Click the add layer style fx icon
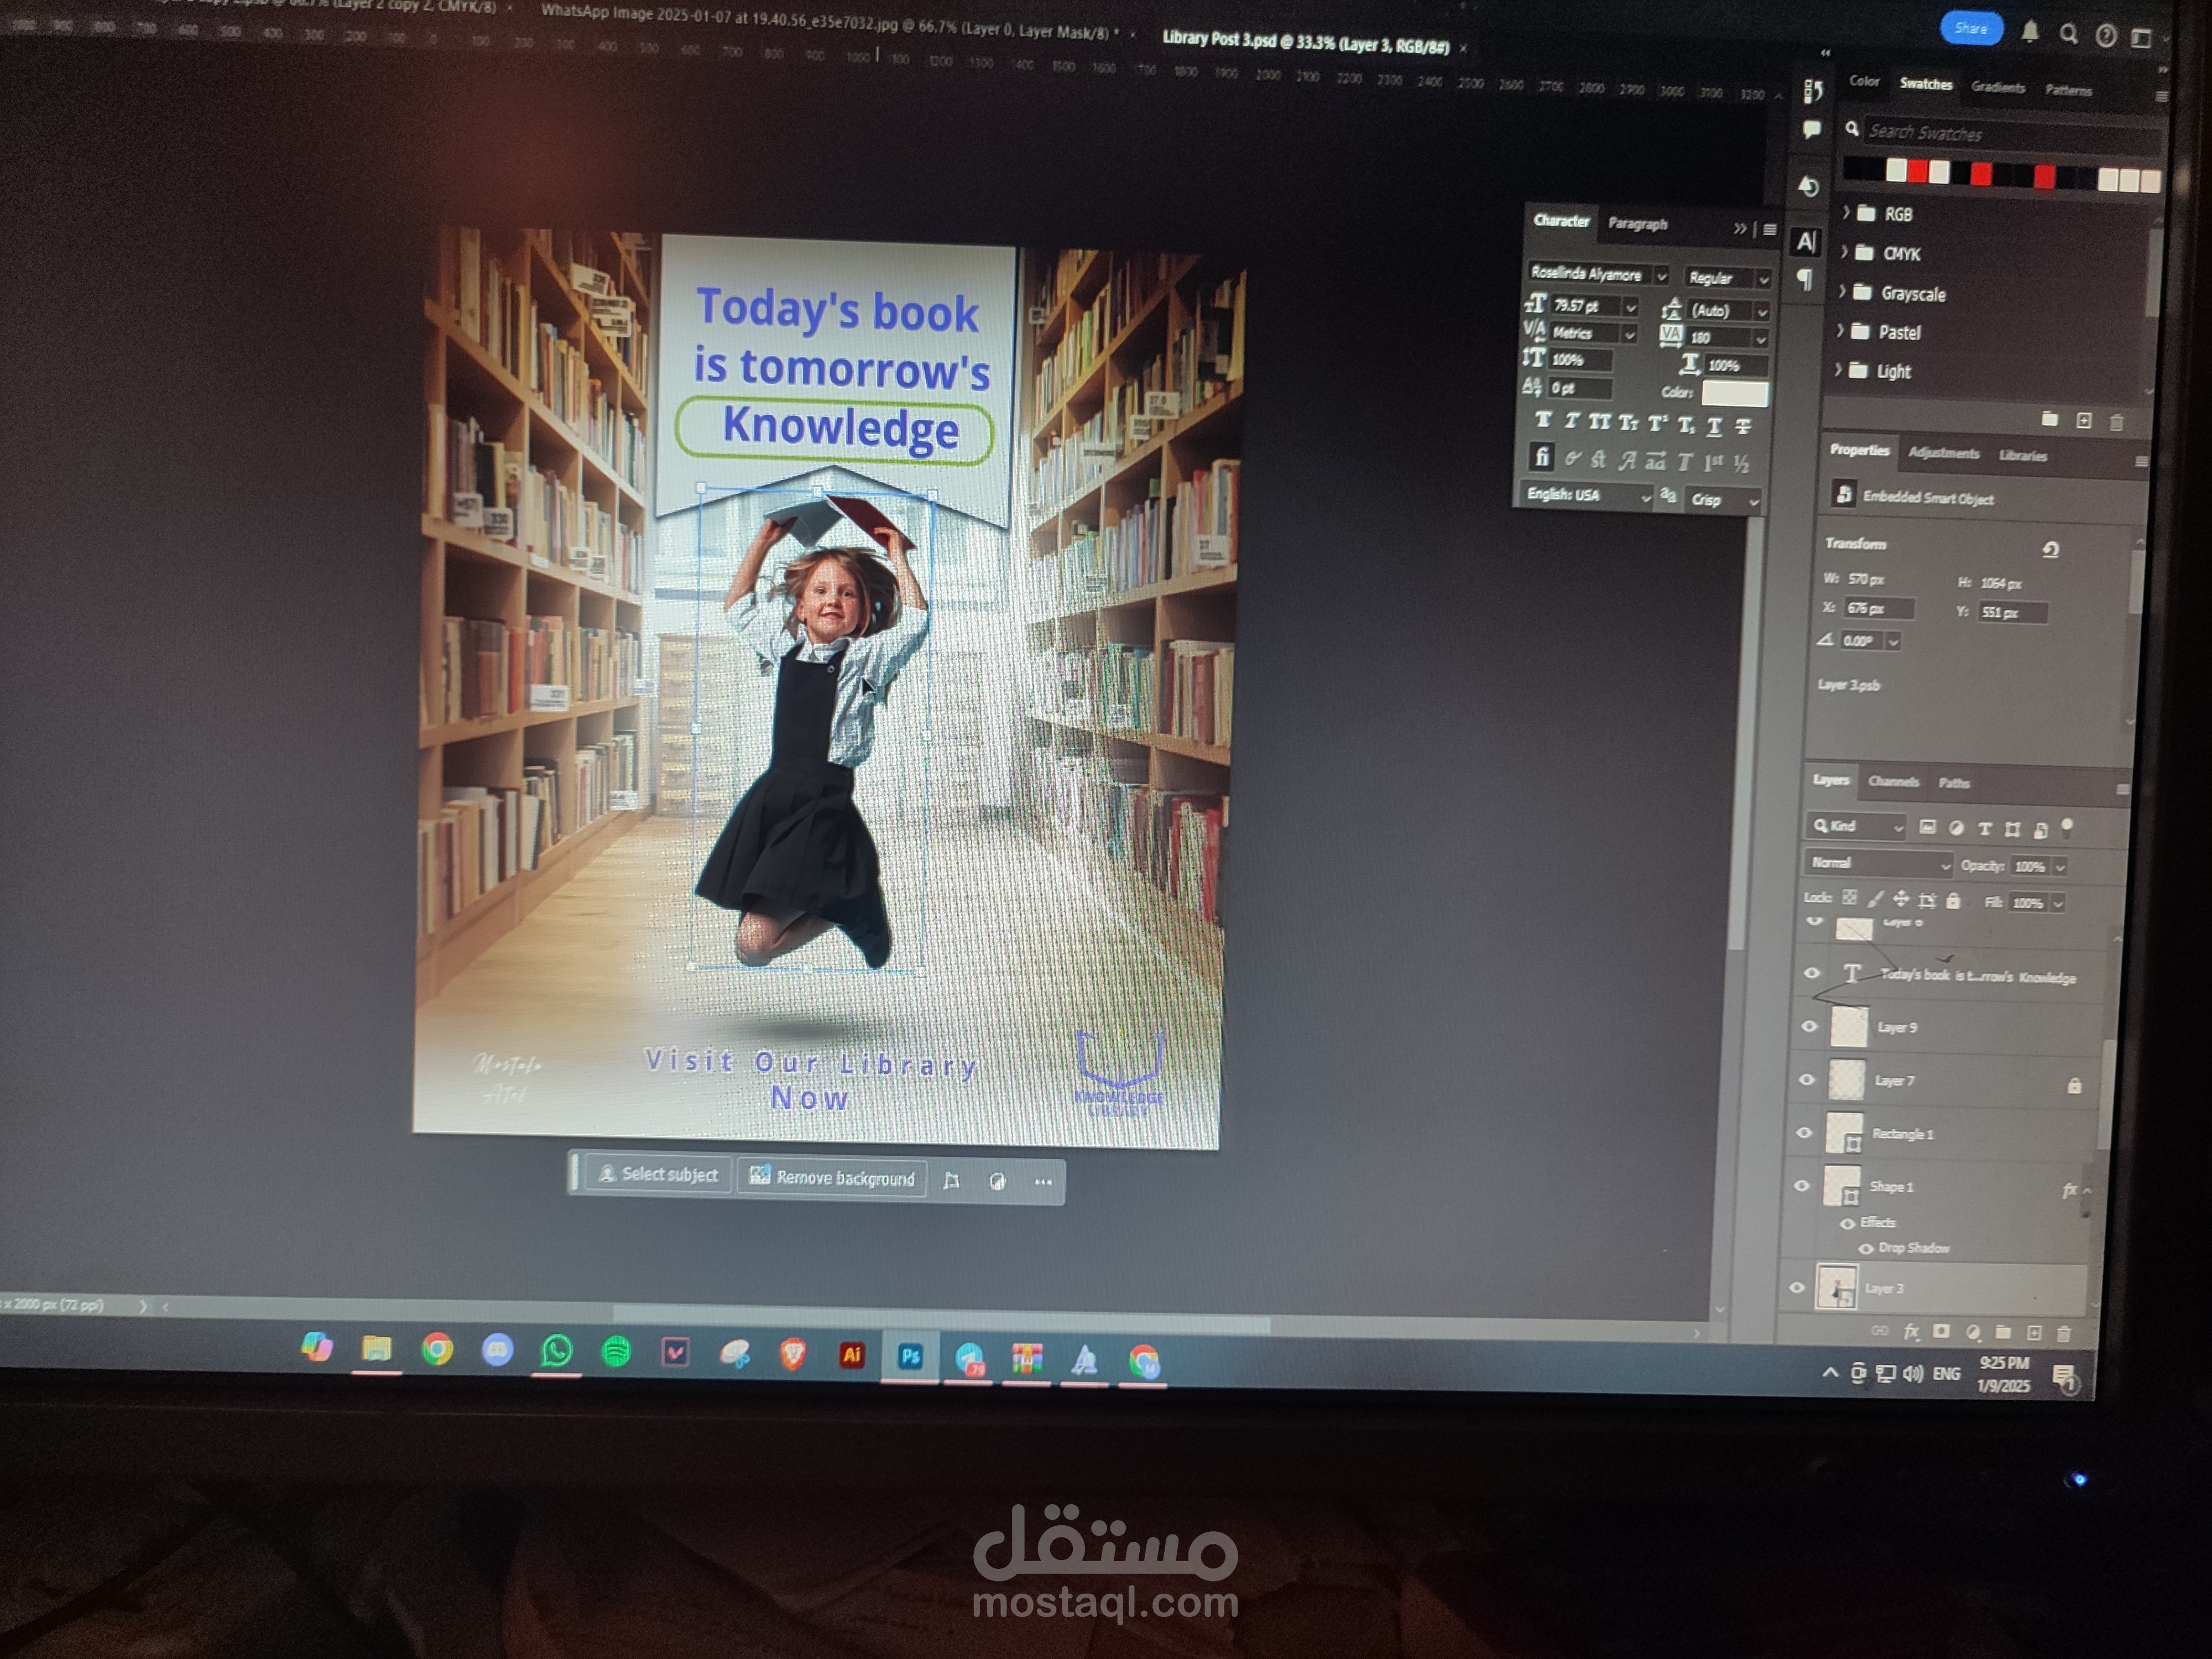This screenshot has height=1659, width=2212. tap(1911, 1331)
